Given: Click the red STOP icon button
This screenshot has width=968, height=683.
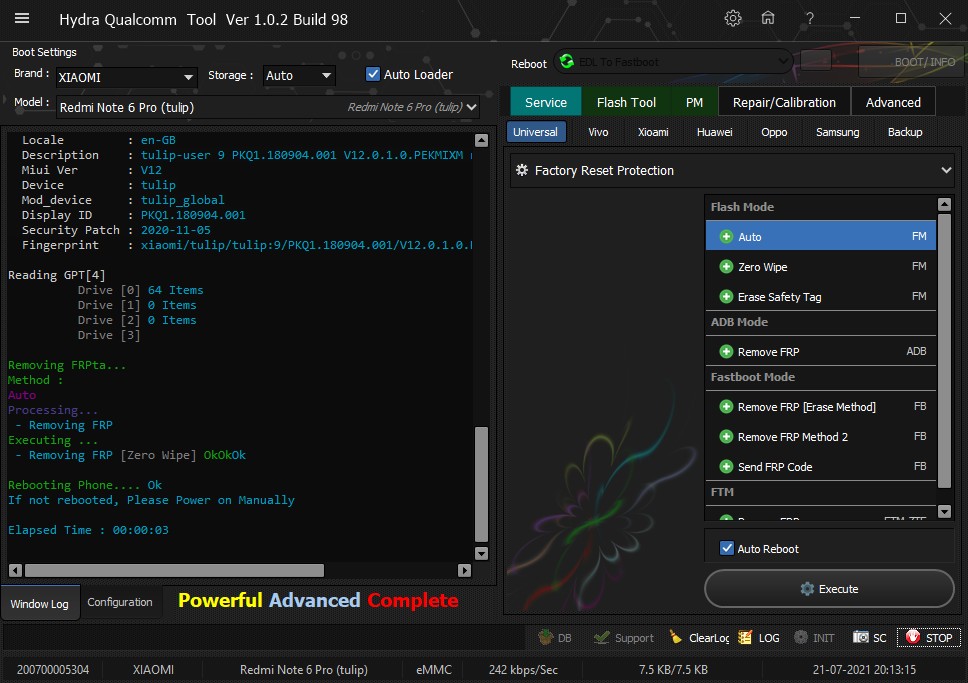Looking at the screenshot, I should 912,637.
